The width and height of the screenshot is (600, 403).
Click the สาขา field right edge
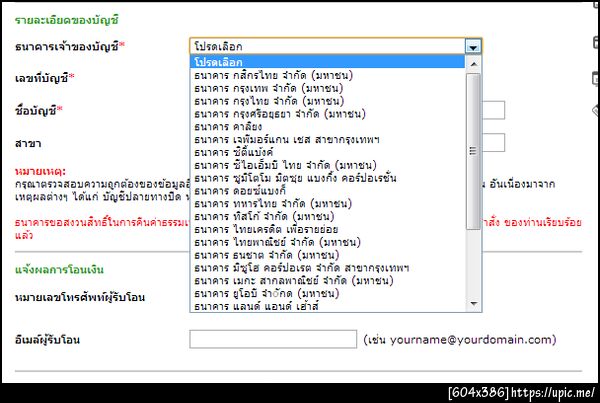coord(494,142)
